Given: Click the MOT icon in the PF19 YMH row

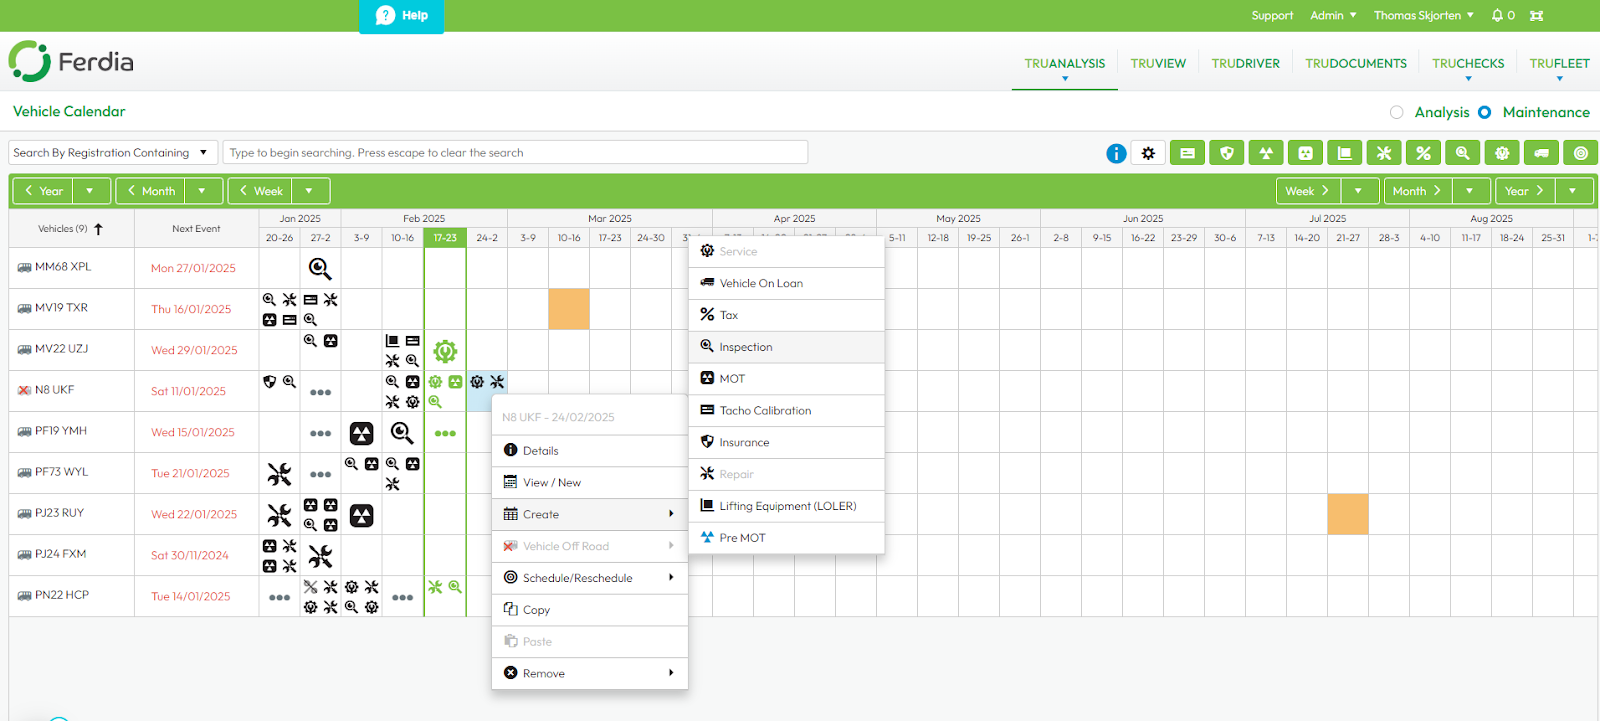Looking at the screenshot, I should click(361, 433).
